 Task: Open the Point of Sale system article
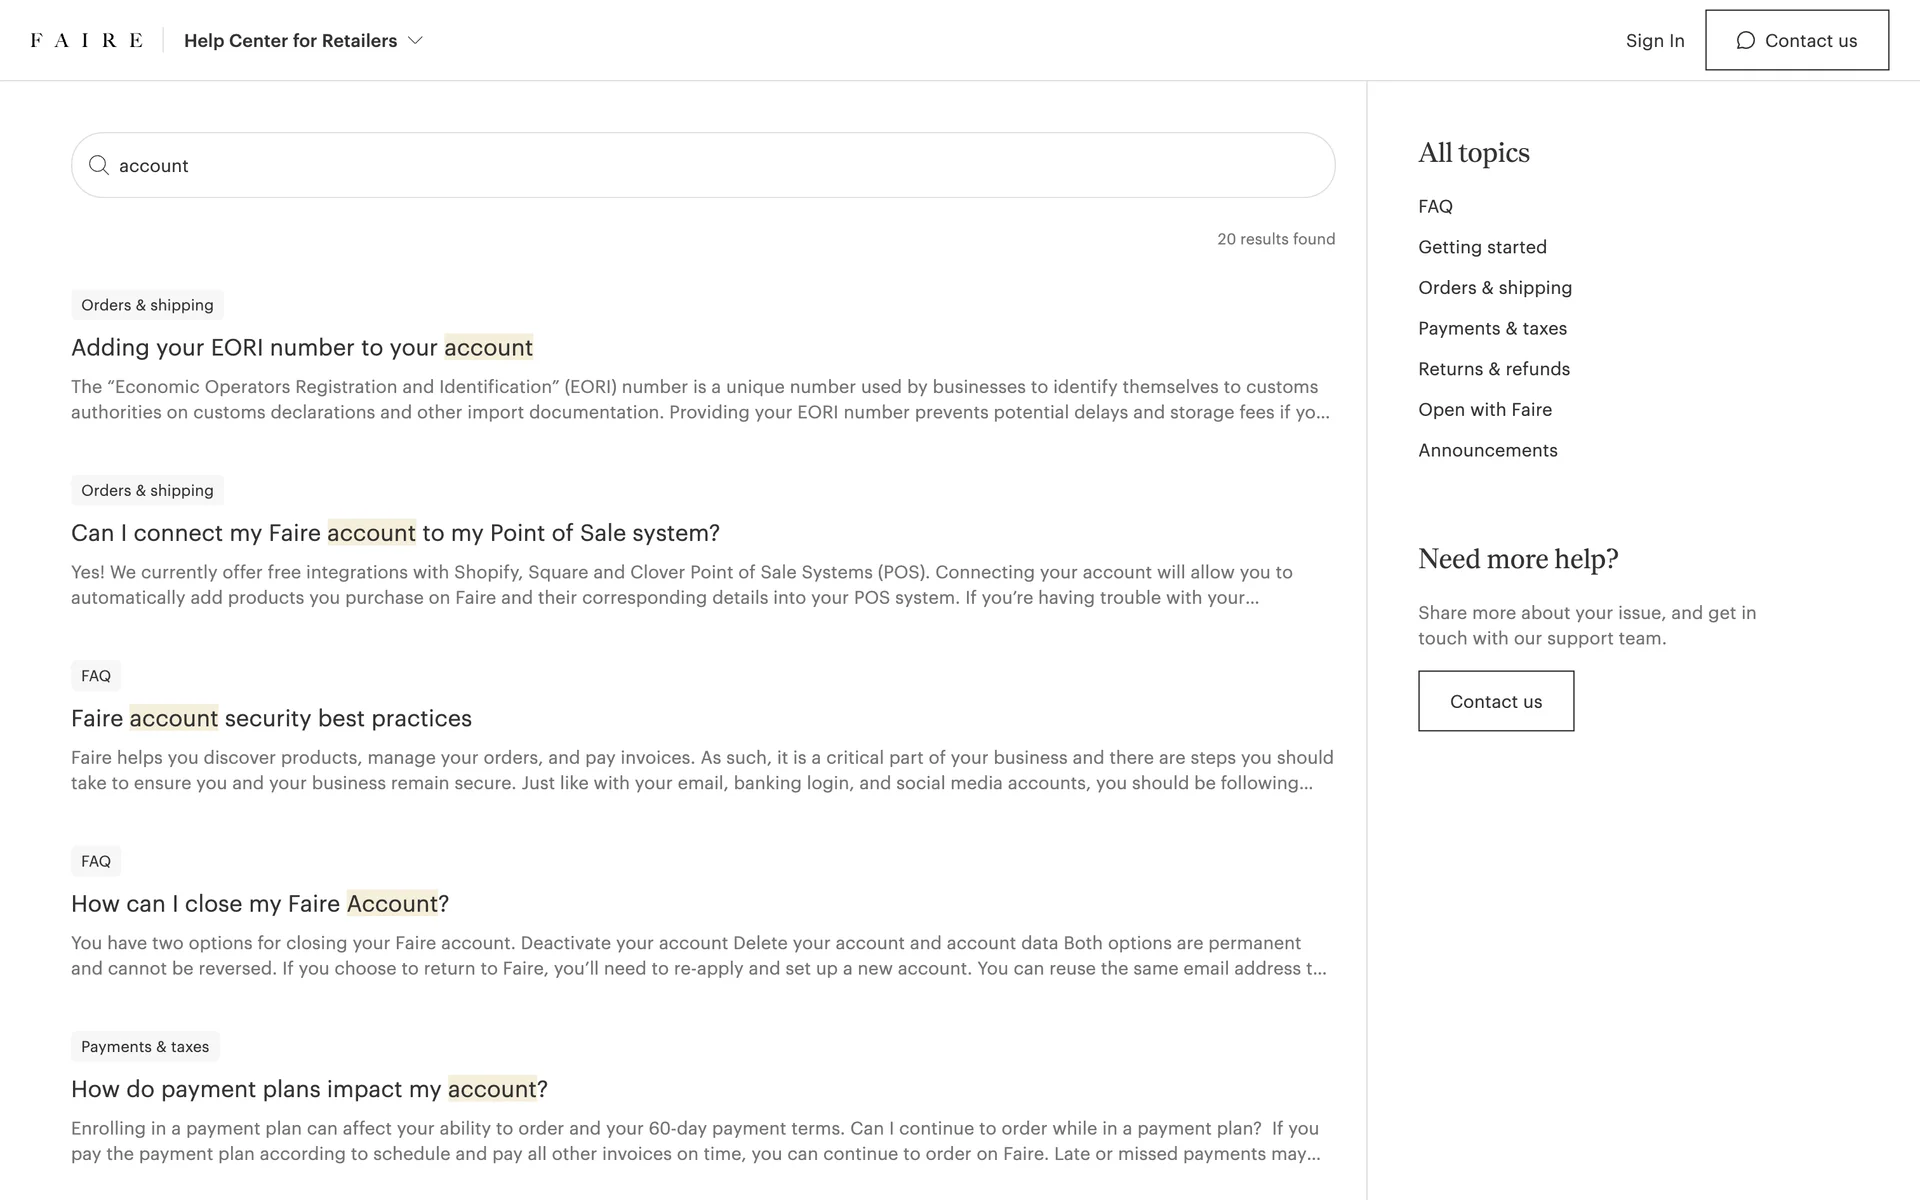click(x=395, y=533)
